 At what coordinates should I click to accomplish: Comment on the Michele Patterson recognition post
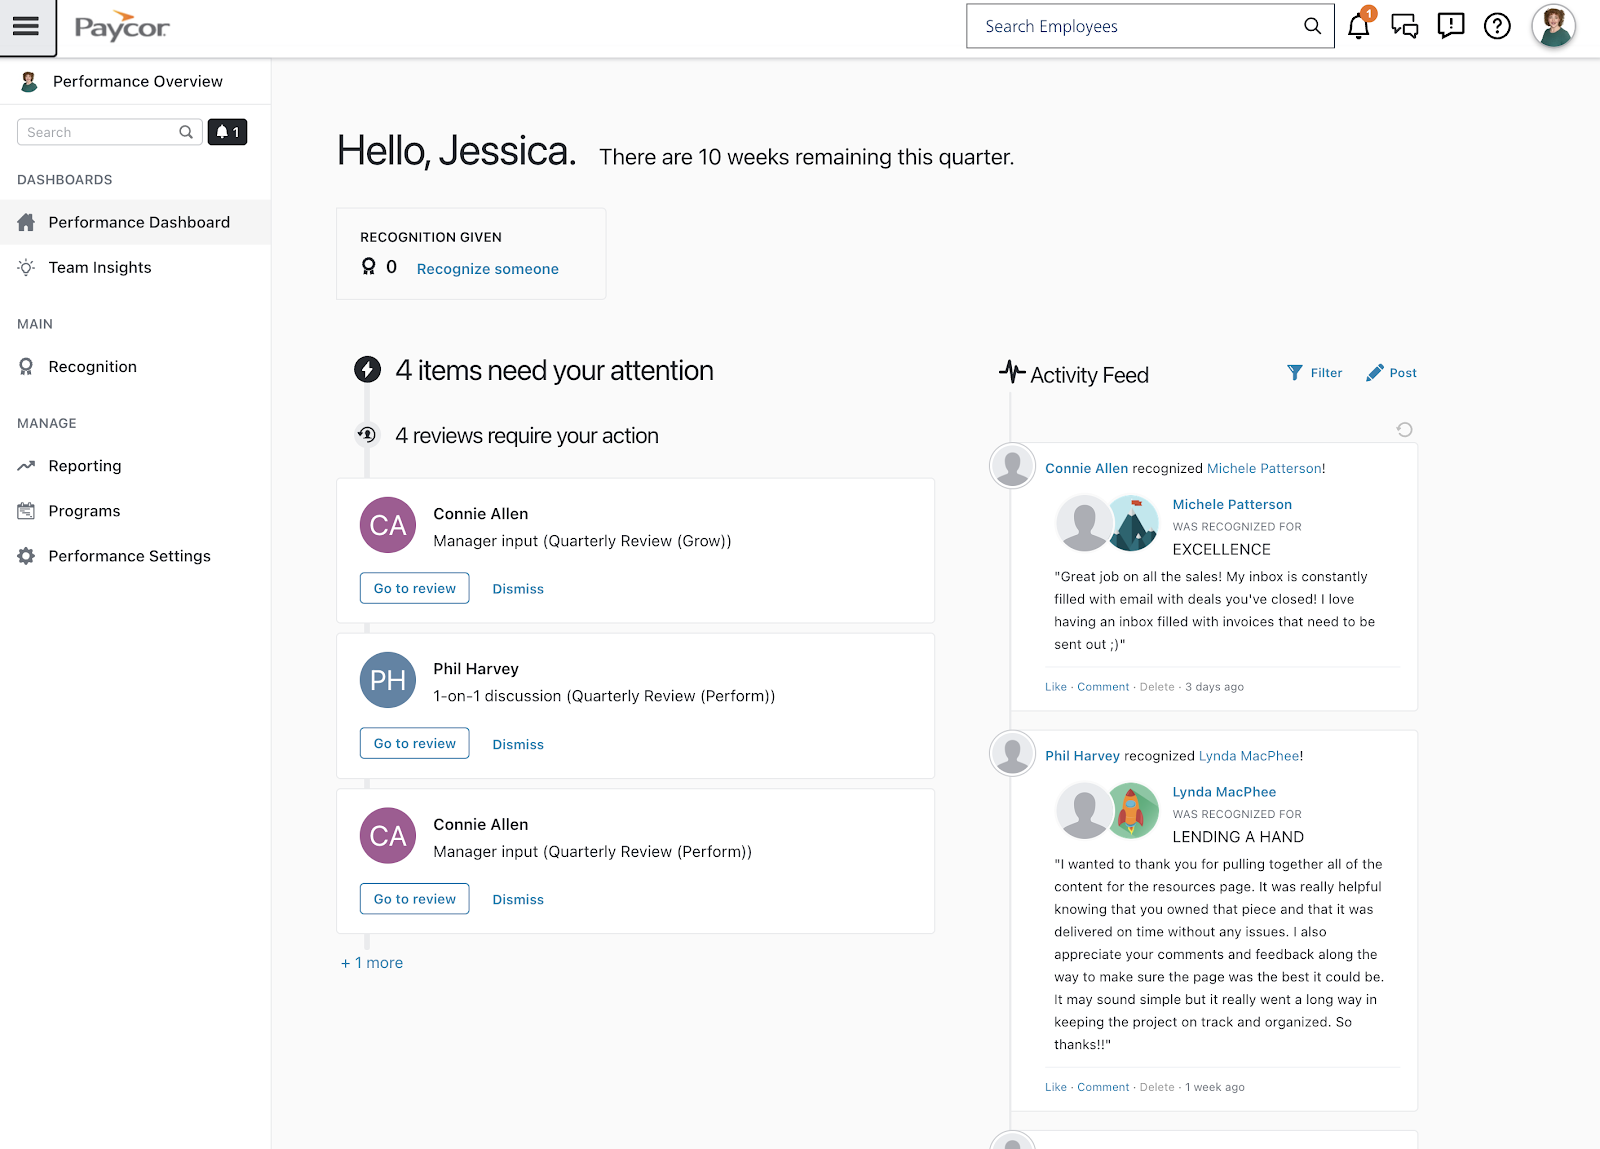pyautogui.click(x=1103, y=687)
